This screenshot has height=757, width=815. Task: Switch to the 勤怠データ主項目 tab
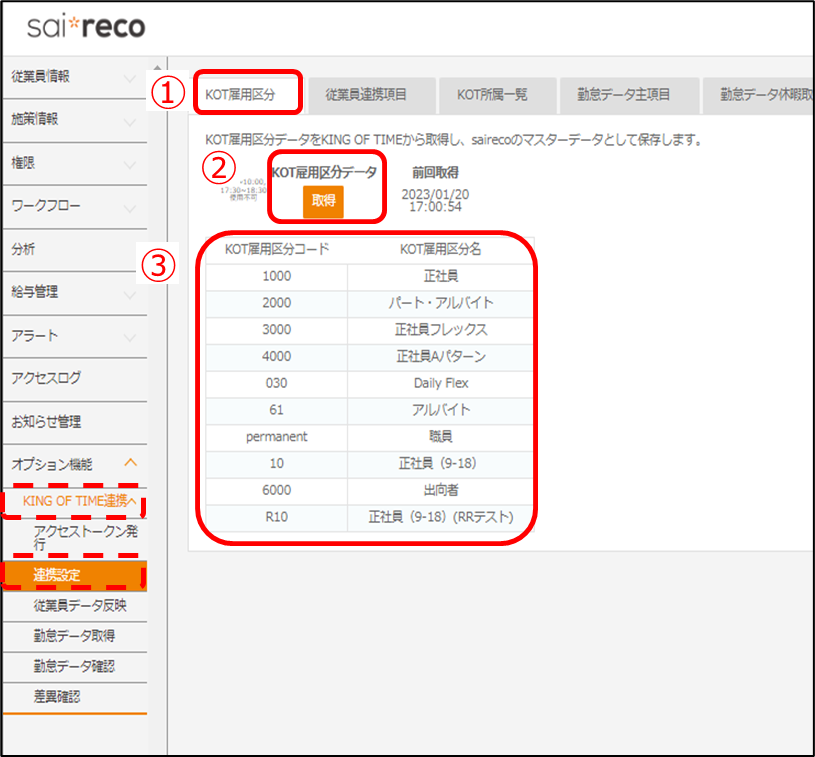(629, 95)
